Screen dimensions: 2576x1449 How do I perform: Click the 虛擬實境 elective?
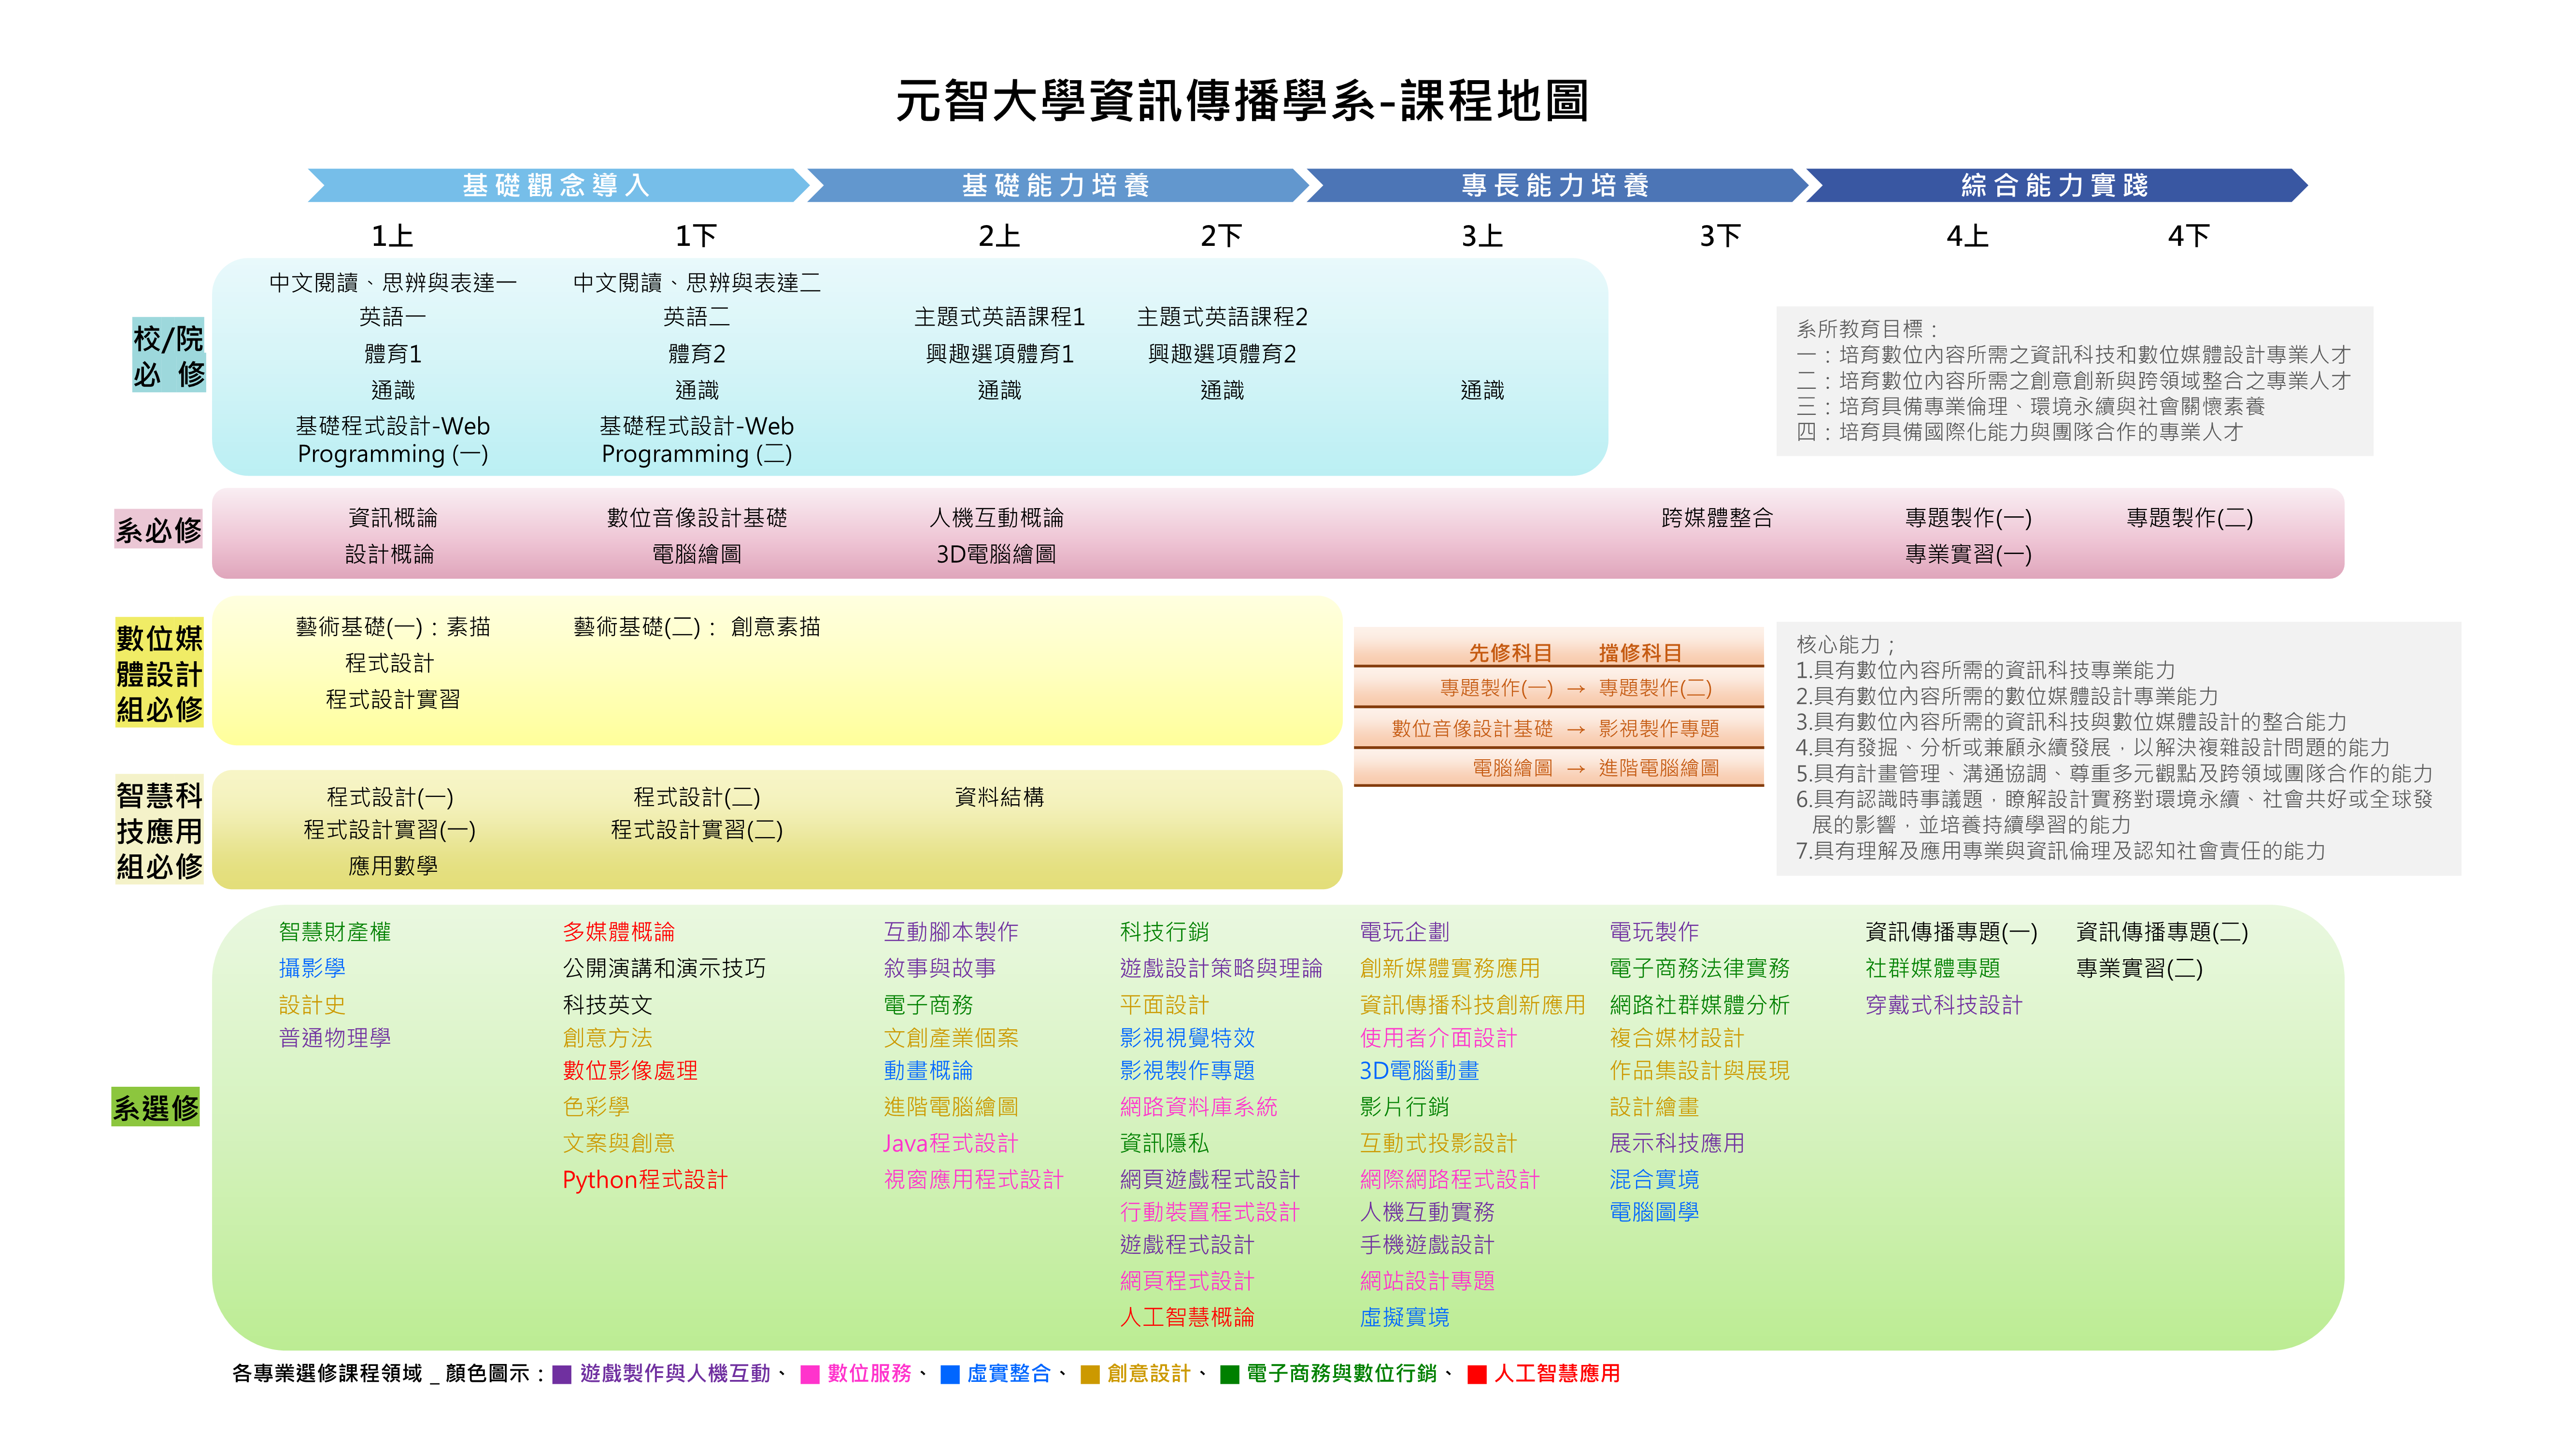(1404, 1318)
